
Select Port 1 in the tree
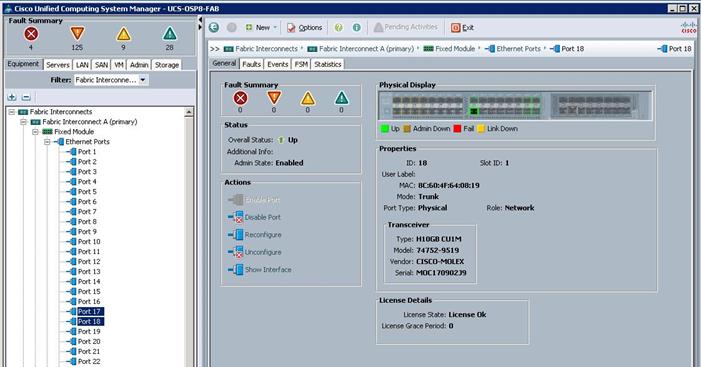(x=87, y=152)
